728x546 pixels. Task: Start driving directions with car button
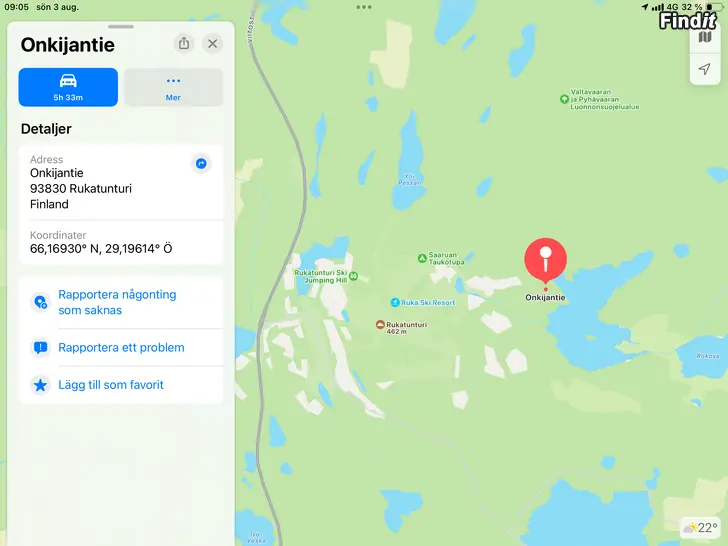(68, 87)
